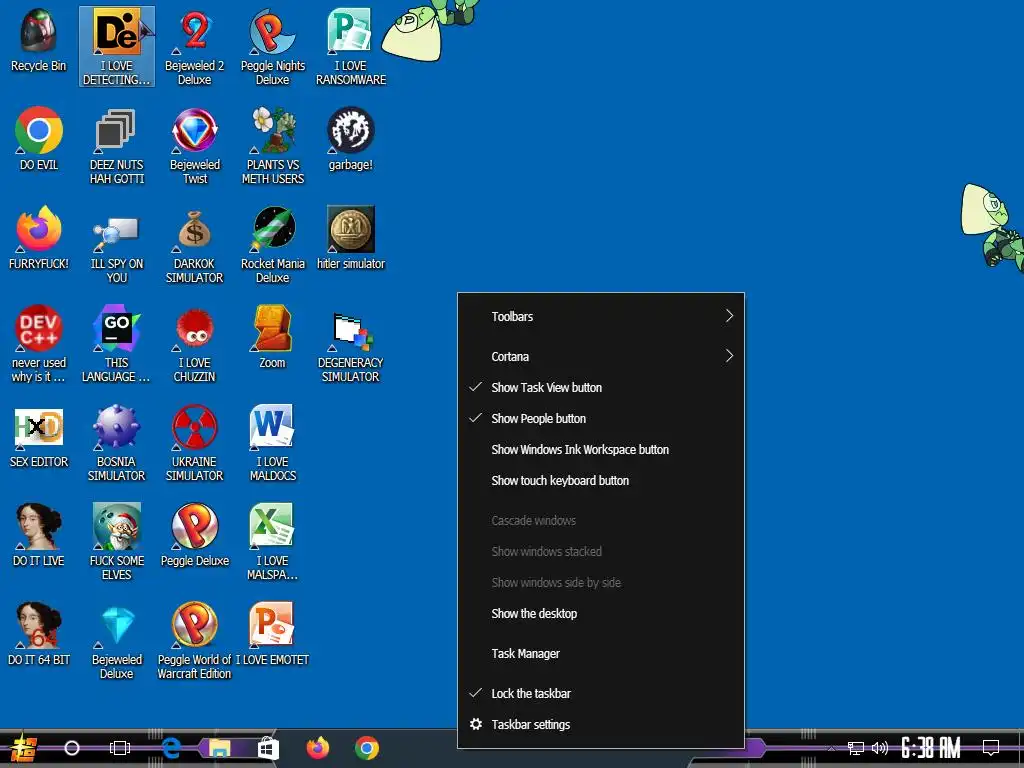Select the Rocket Mania Deluxe shortcut
This screenshot has width=1024, height=768.
[x=272, y=246]
